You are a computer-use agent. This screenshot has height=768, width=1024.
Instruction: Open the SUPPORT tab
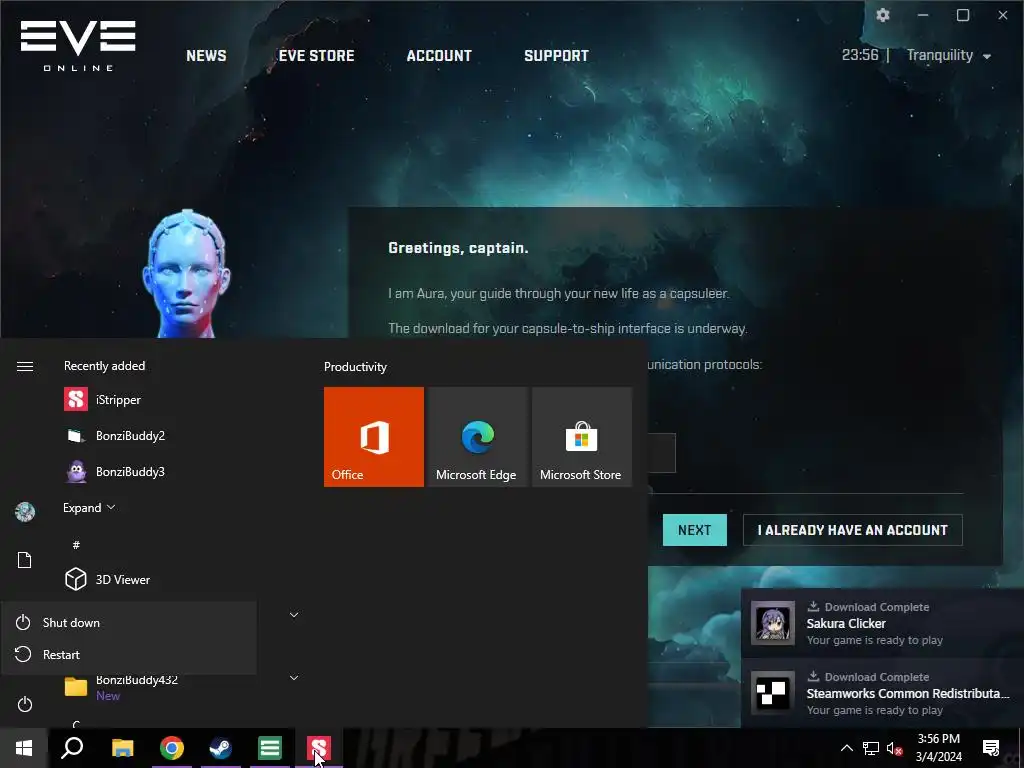[556, 56]
